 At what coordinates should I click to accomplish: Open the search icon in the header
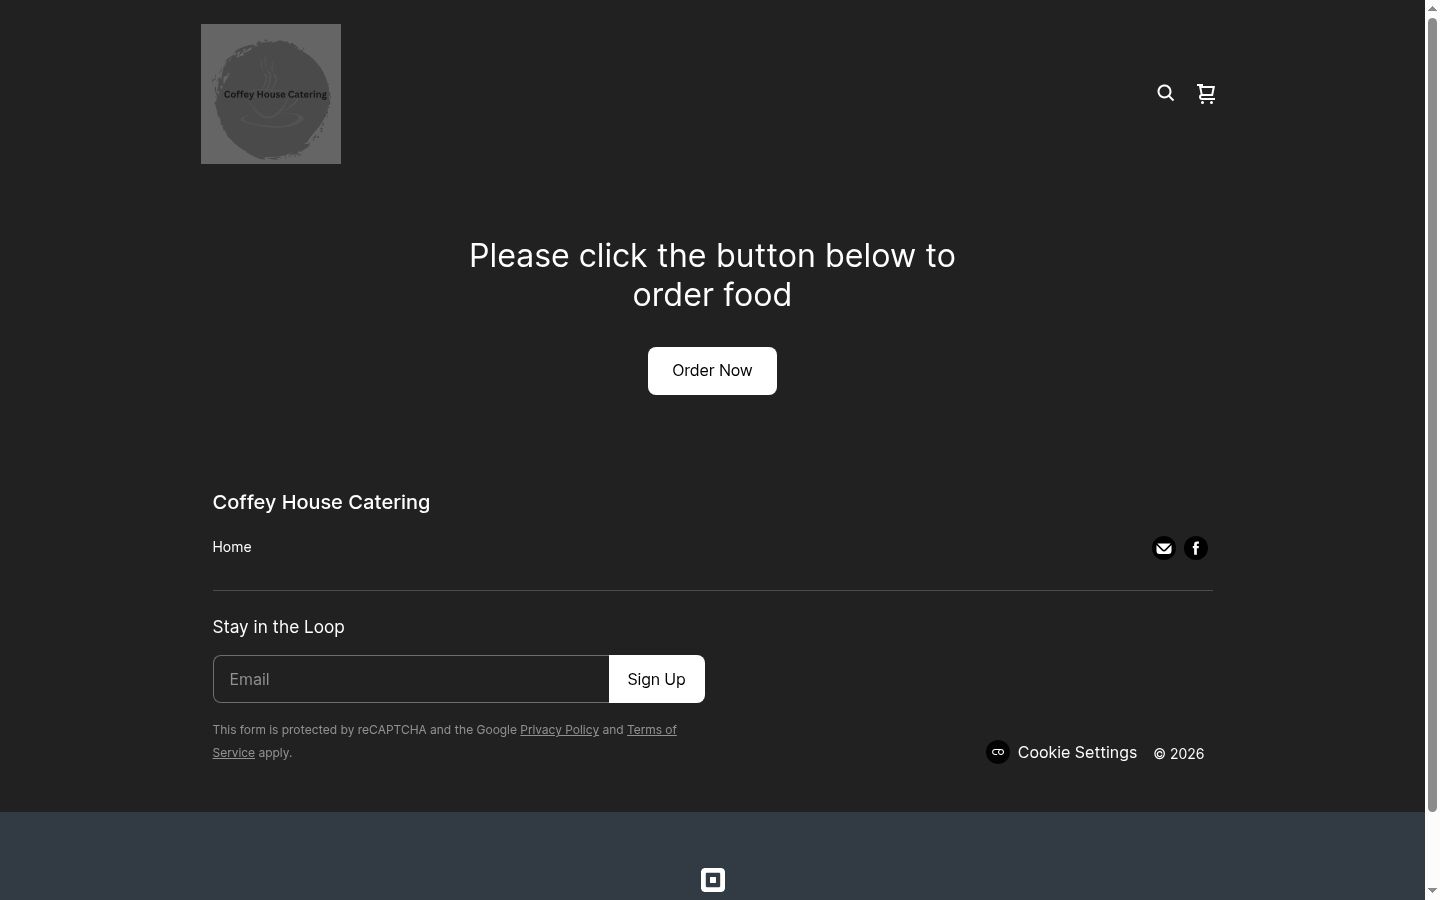tap(1165, 93)
